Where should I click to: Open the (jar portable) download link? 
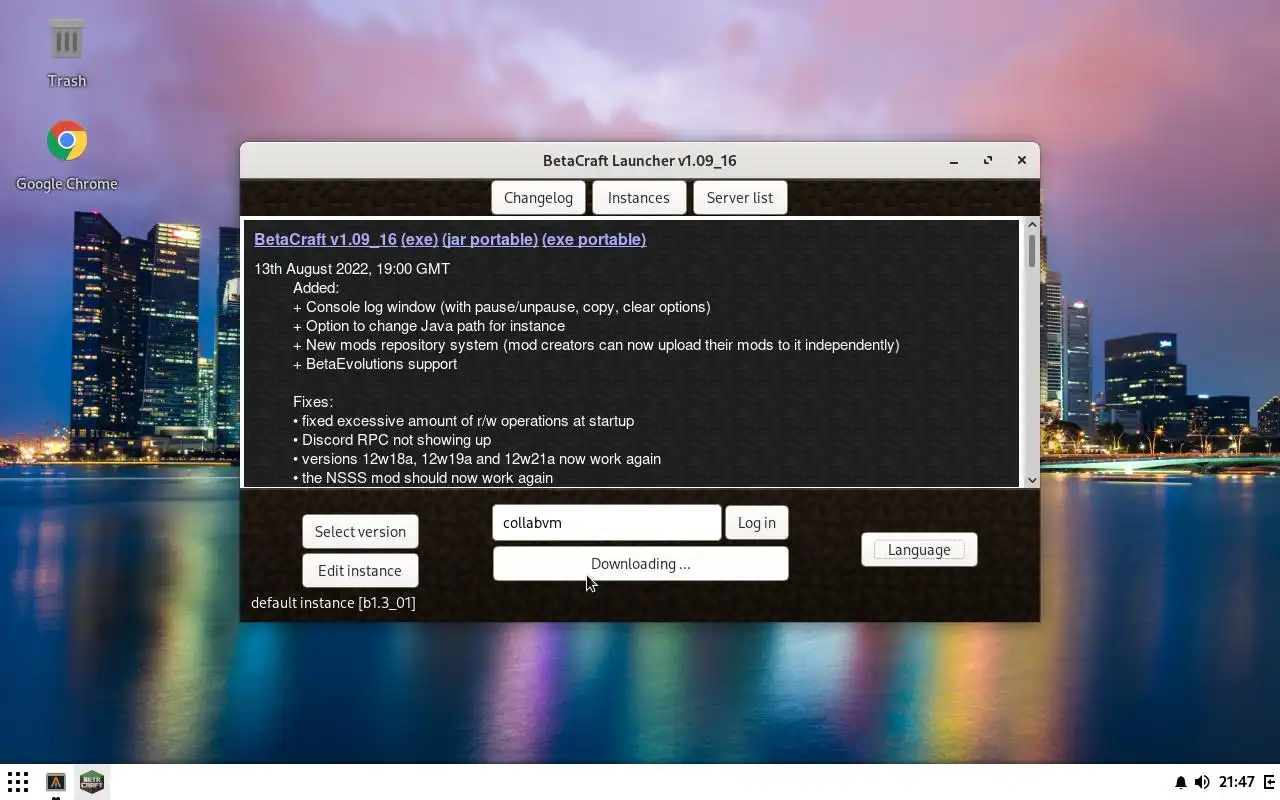tap(490, 239)
